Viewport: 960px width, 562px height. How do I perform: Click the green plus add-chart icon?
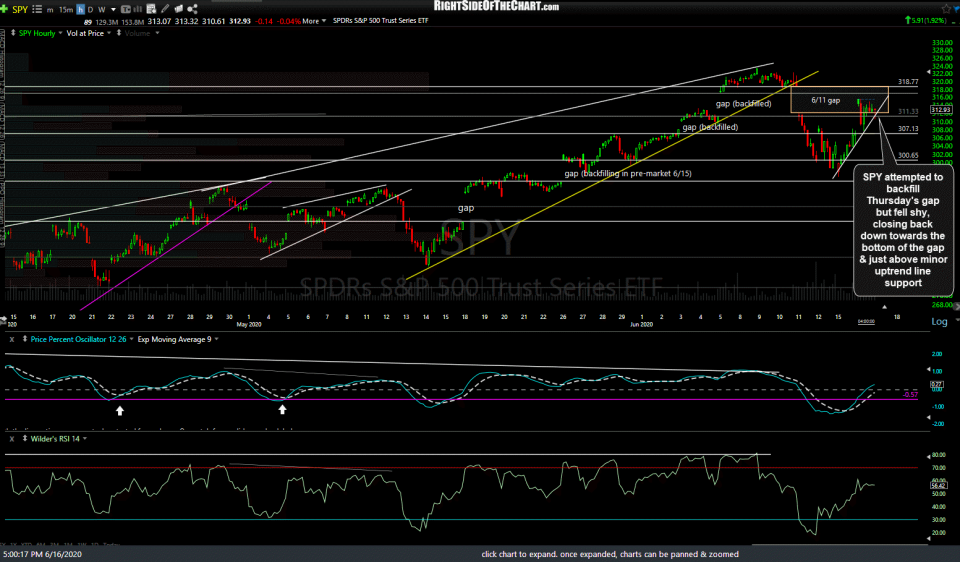tap(3, 9)
